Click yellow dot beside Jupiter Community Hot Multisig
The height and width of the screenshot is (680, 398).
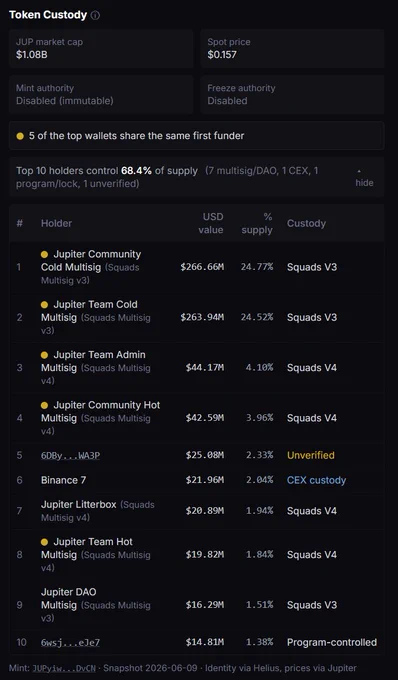pyautogui.click(x=44, y=405)
